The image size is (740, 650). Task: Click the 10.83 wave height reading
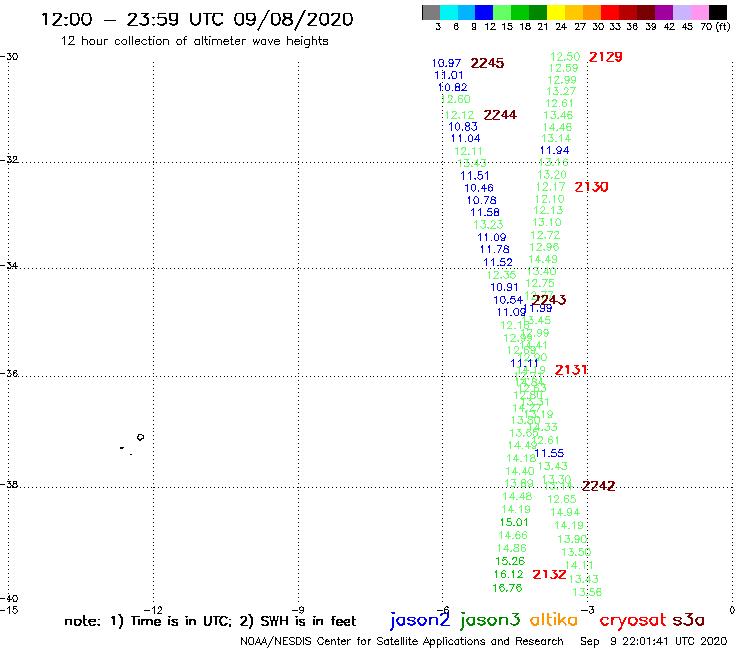[x=463, y=127]
